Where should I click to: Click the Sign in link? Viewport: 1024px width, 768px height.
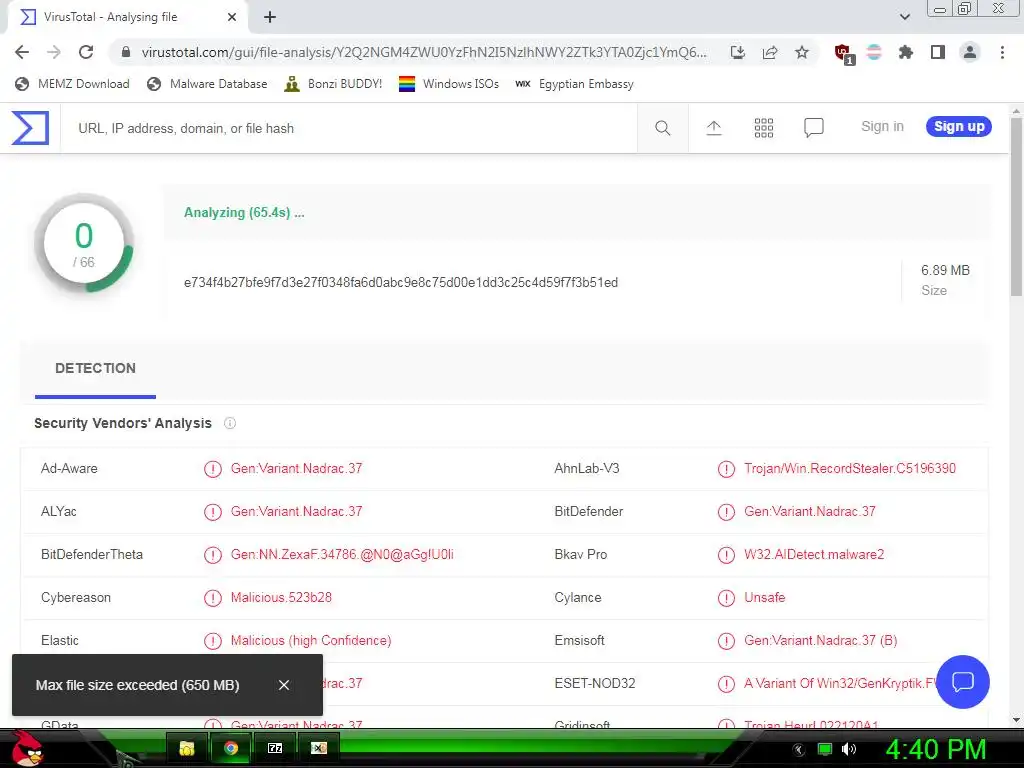pos(882,127)
